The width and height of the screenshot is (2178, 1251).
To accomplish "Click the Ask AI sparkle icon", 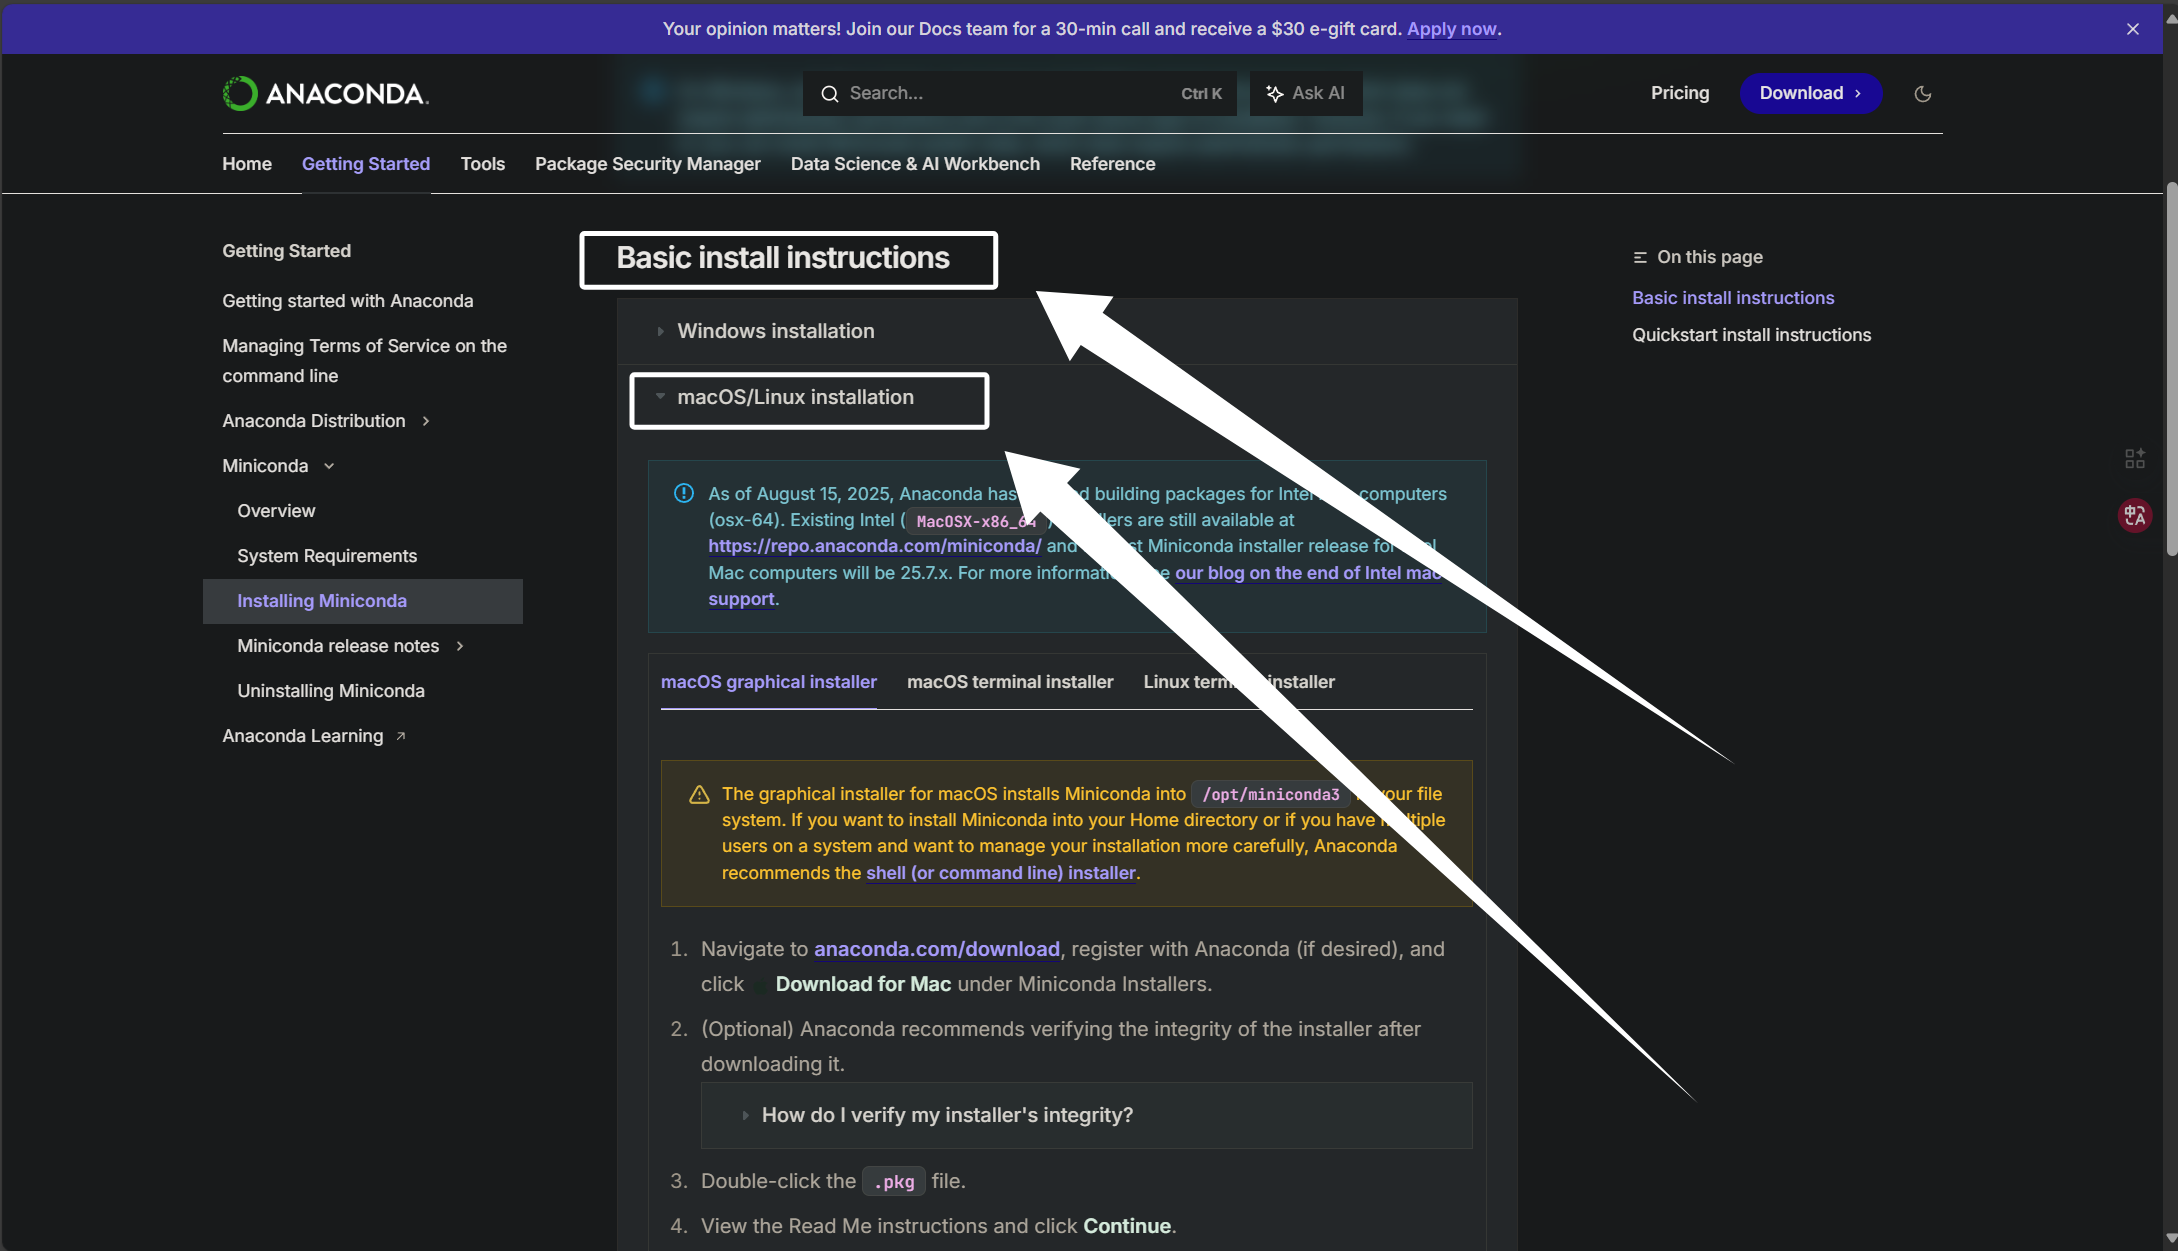I will 1274,93.
